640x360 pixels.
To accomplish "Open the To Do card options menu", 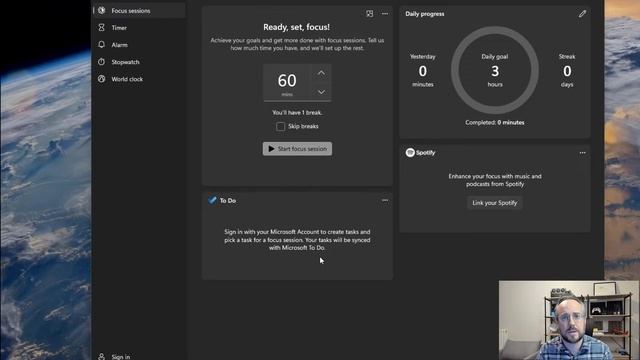I will click(385, 200).
